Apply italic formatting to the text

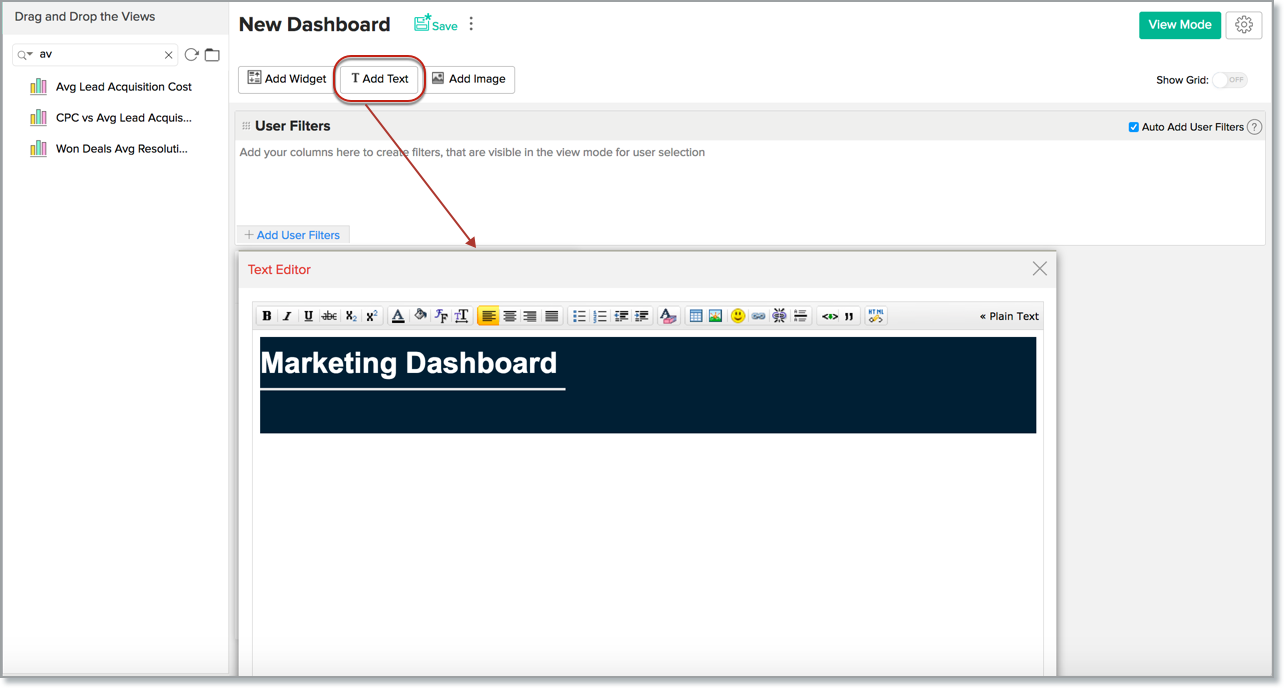(287, 315)
